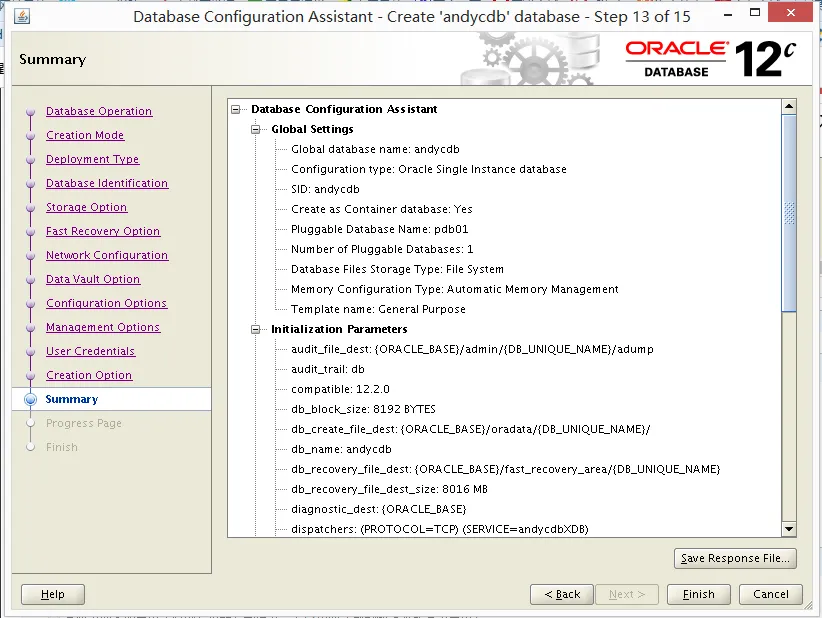Select the 'diagnostic_dest: {ORACLE_BASE}' row
The image size is (822, 618).
click(378, 509)
